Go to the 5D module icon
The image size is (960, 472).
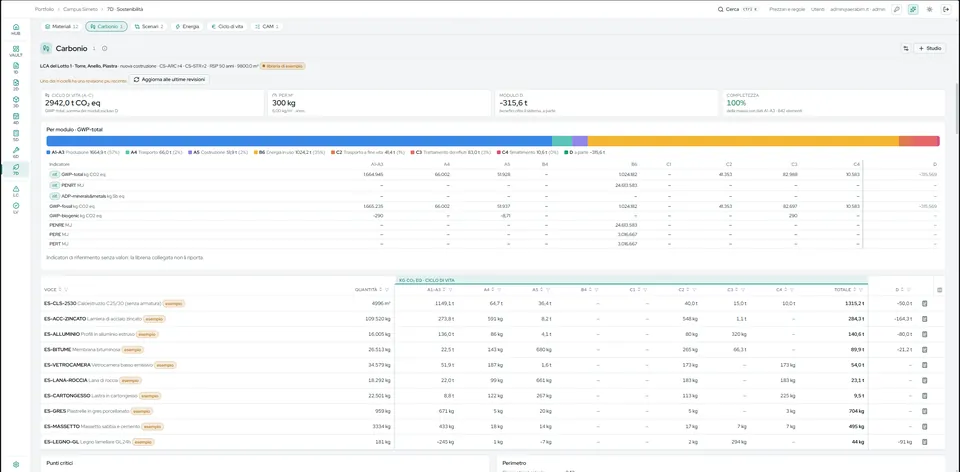pyautogui.click(x=16, y=135)
